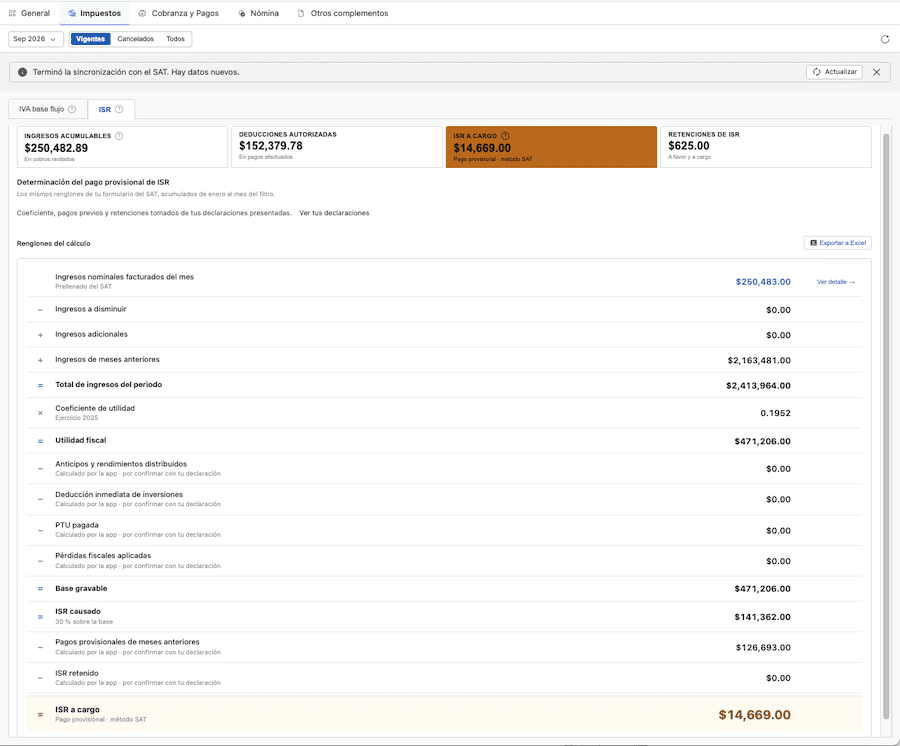Image resolution: width=900 pixels, height=746 pixels.
Task: Open the Retenciones de ISR card
Action: click(x=766, y=147)
